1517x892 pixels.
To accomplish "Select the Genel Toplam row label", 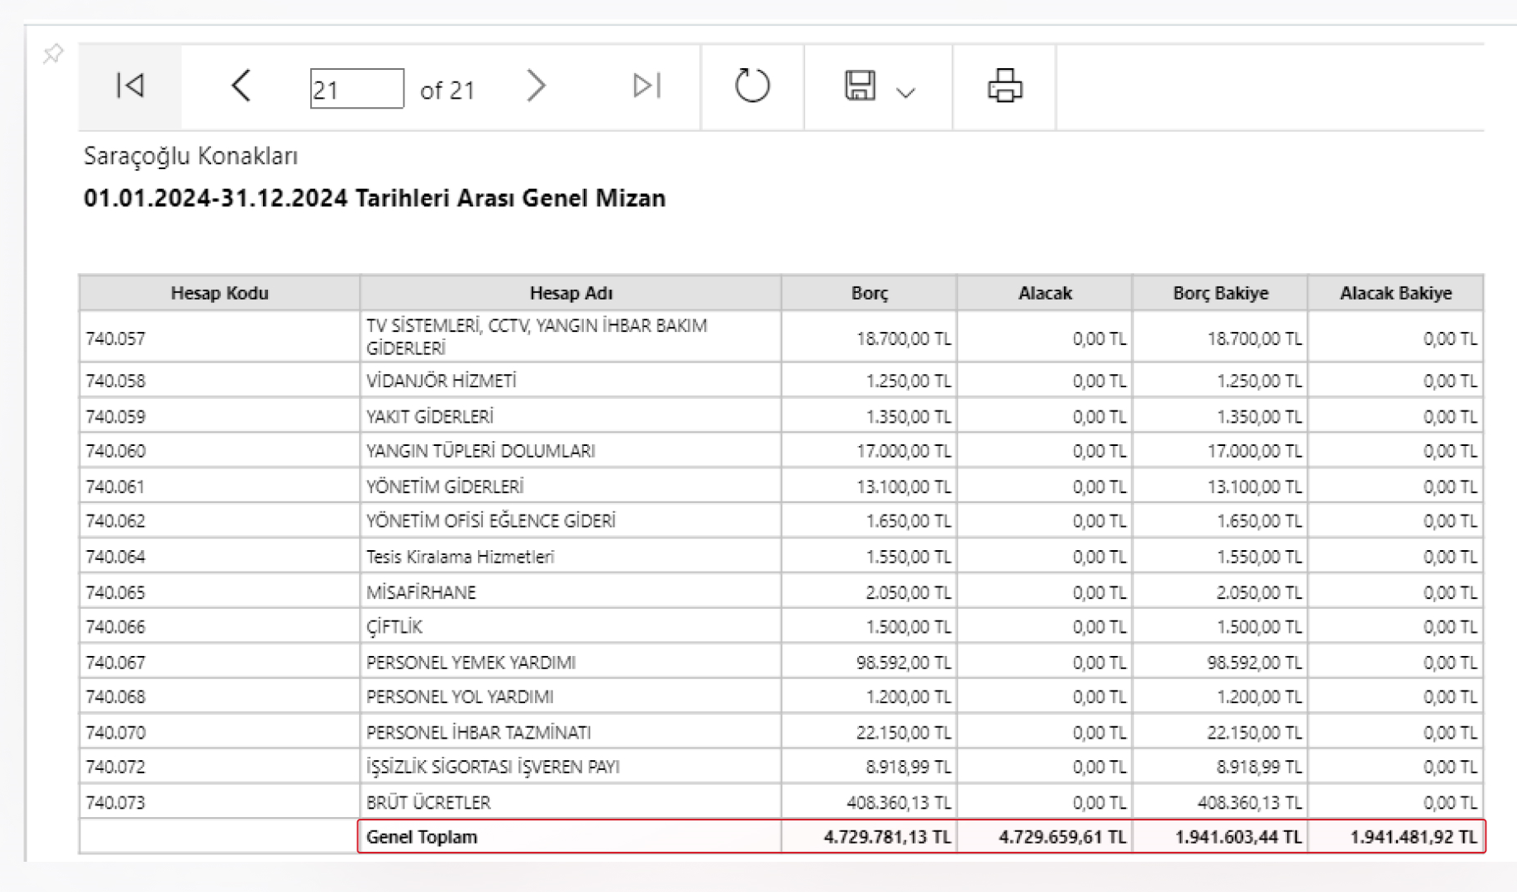I will click(x=422, y=837).
